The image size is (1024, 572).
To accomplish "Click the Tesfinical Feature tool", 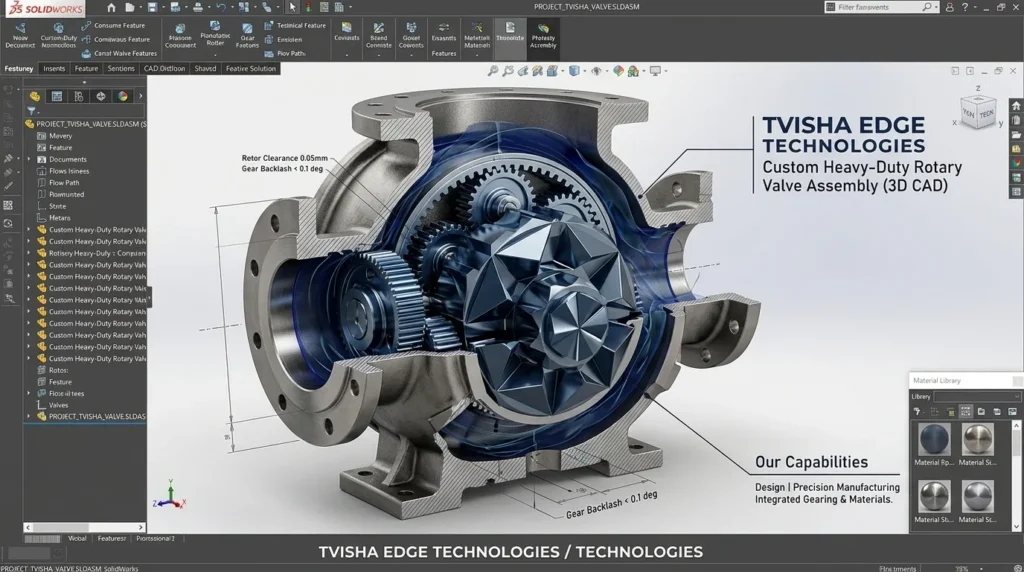I will [295, 25].
